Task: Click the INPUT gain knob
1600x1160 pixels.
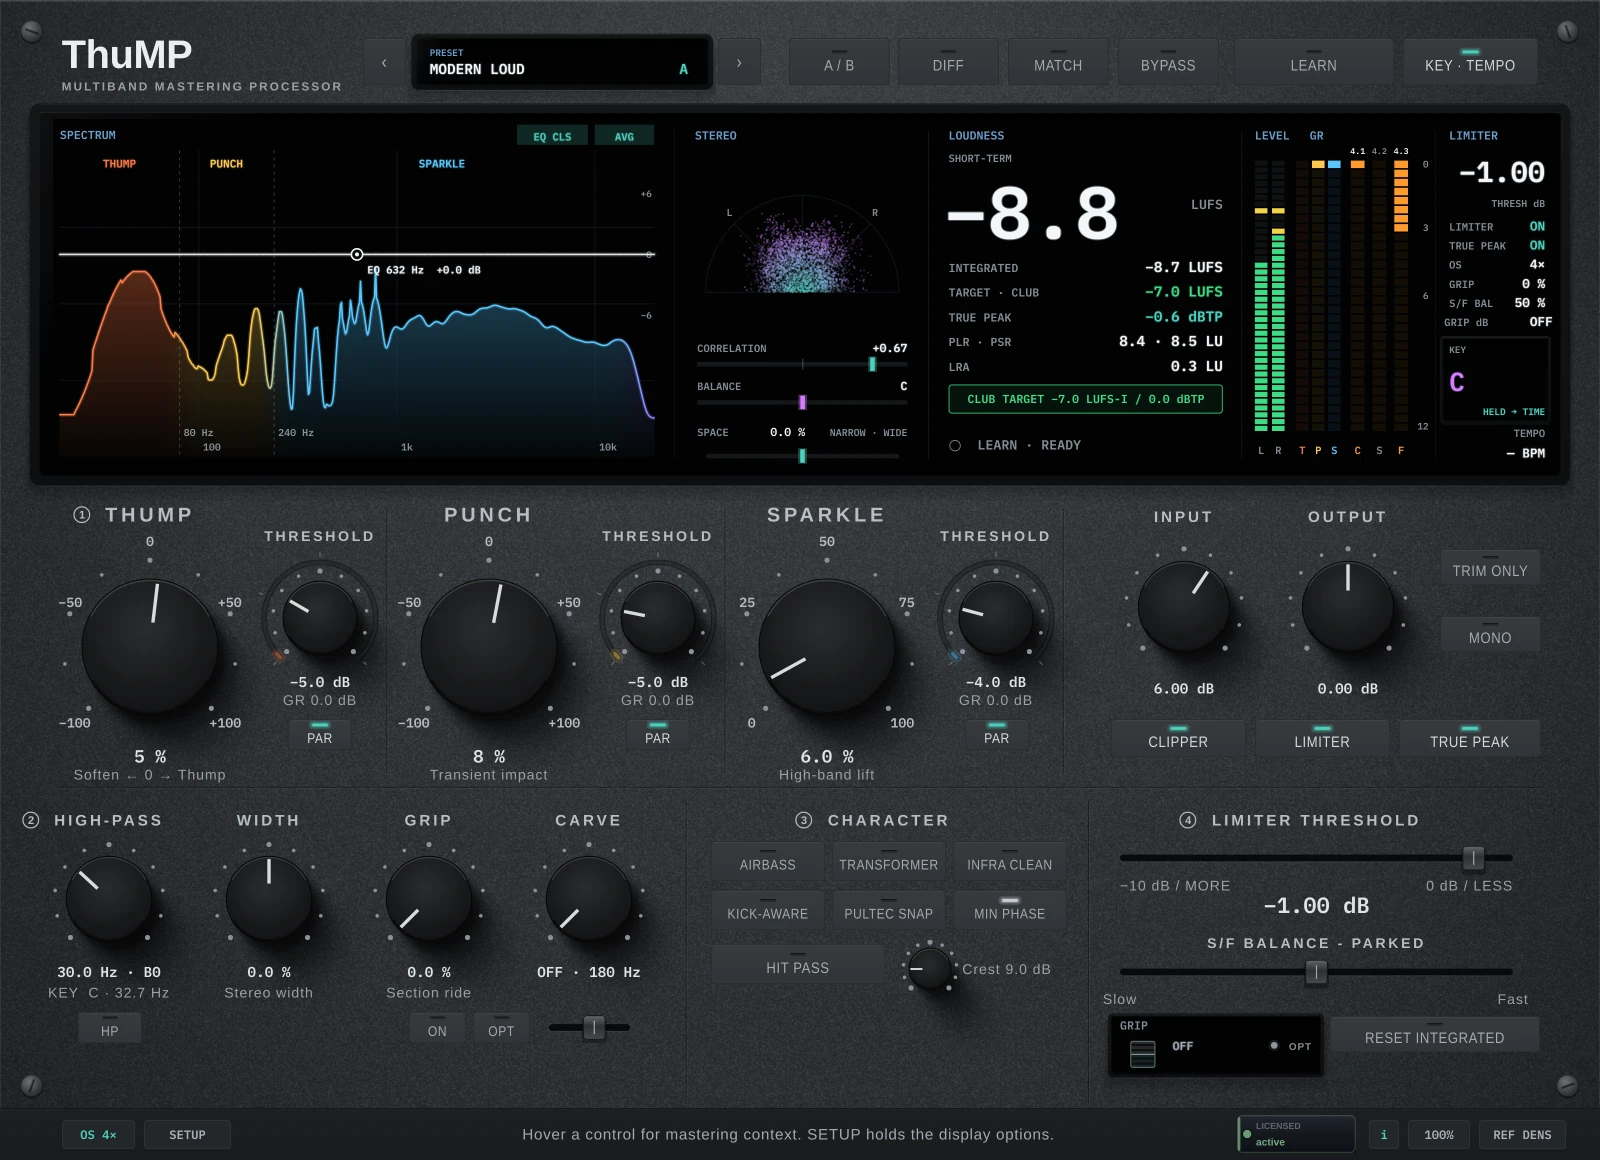Action: 1184,606
